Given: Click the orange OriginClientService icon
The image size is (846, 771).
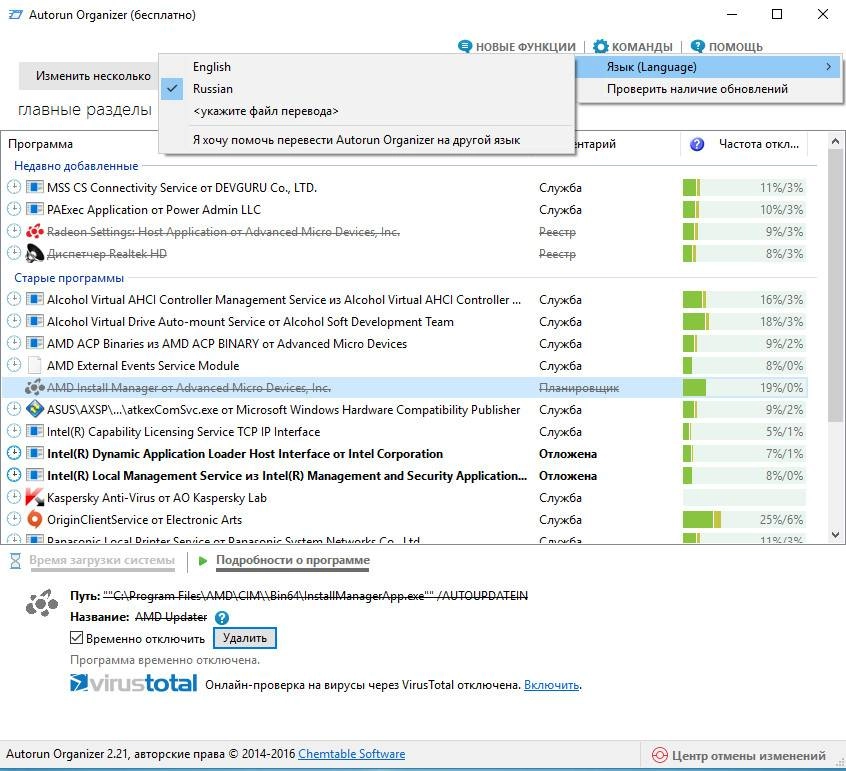Looking at the screenshot, I should point(35,520).
